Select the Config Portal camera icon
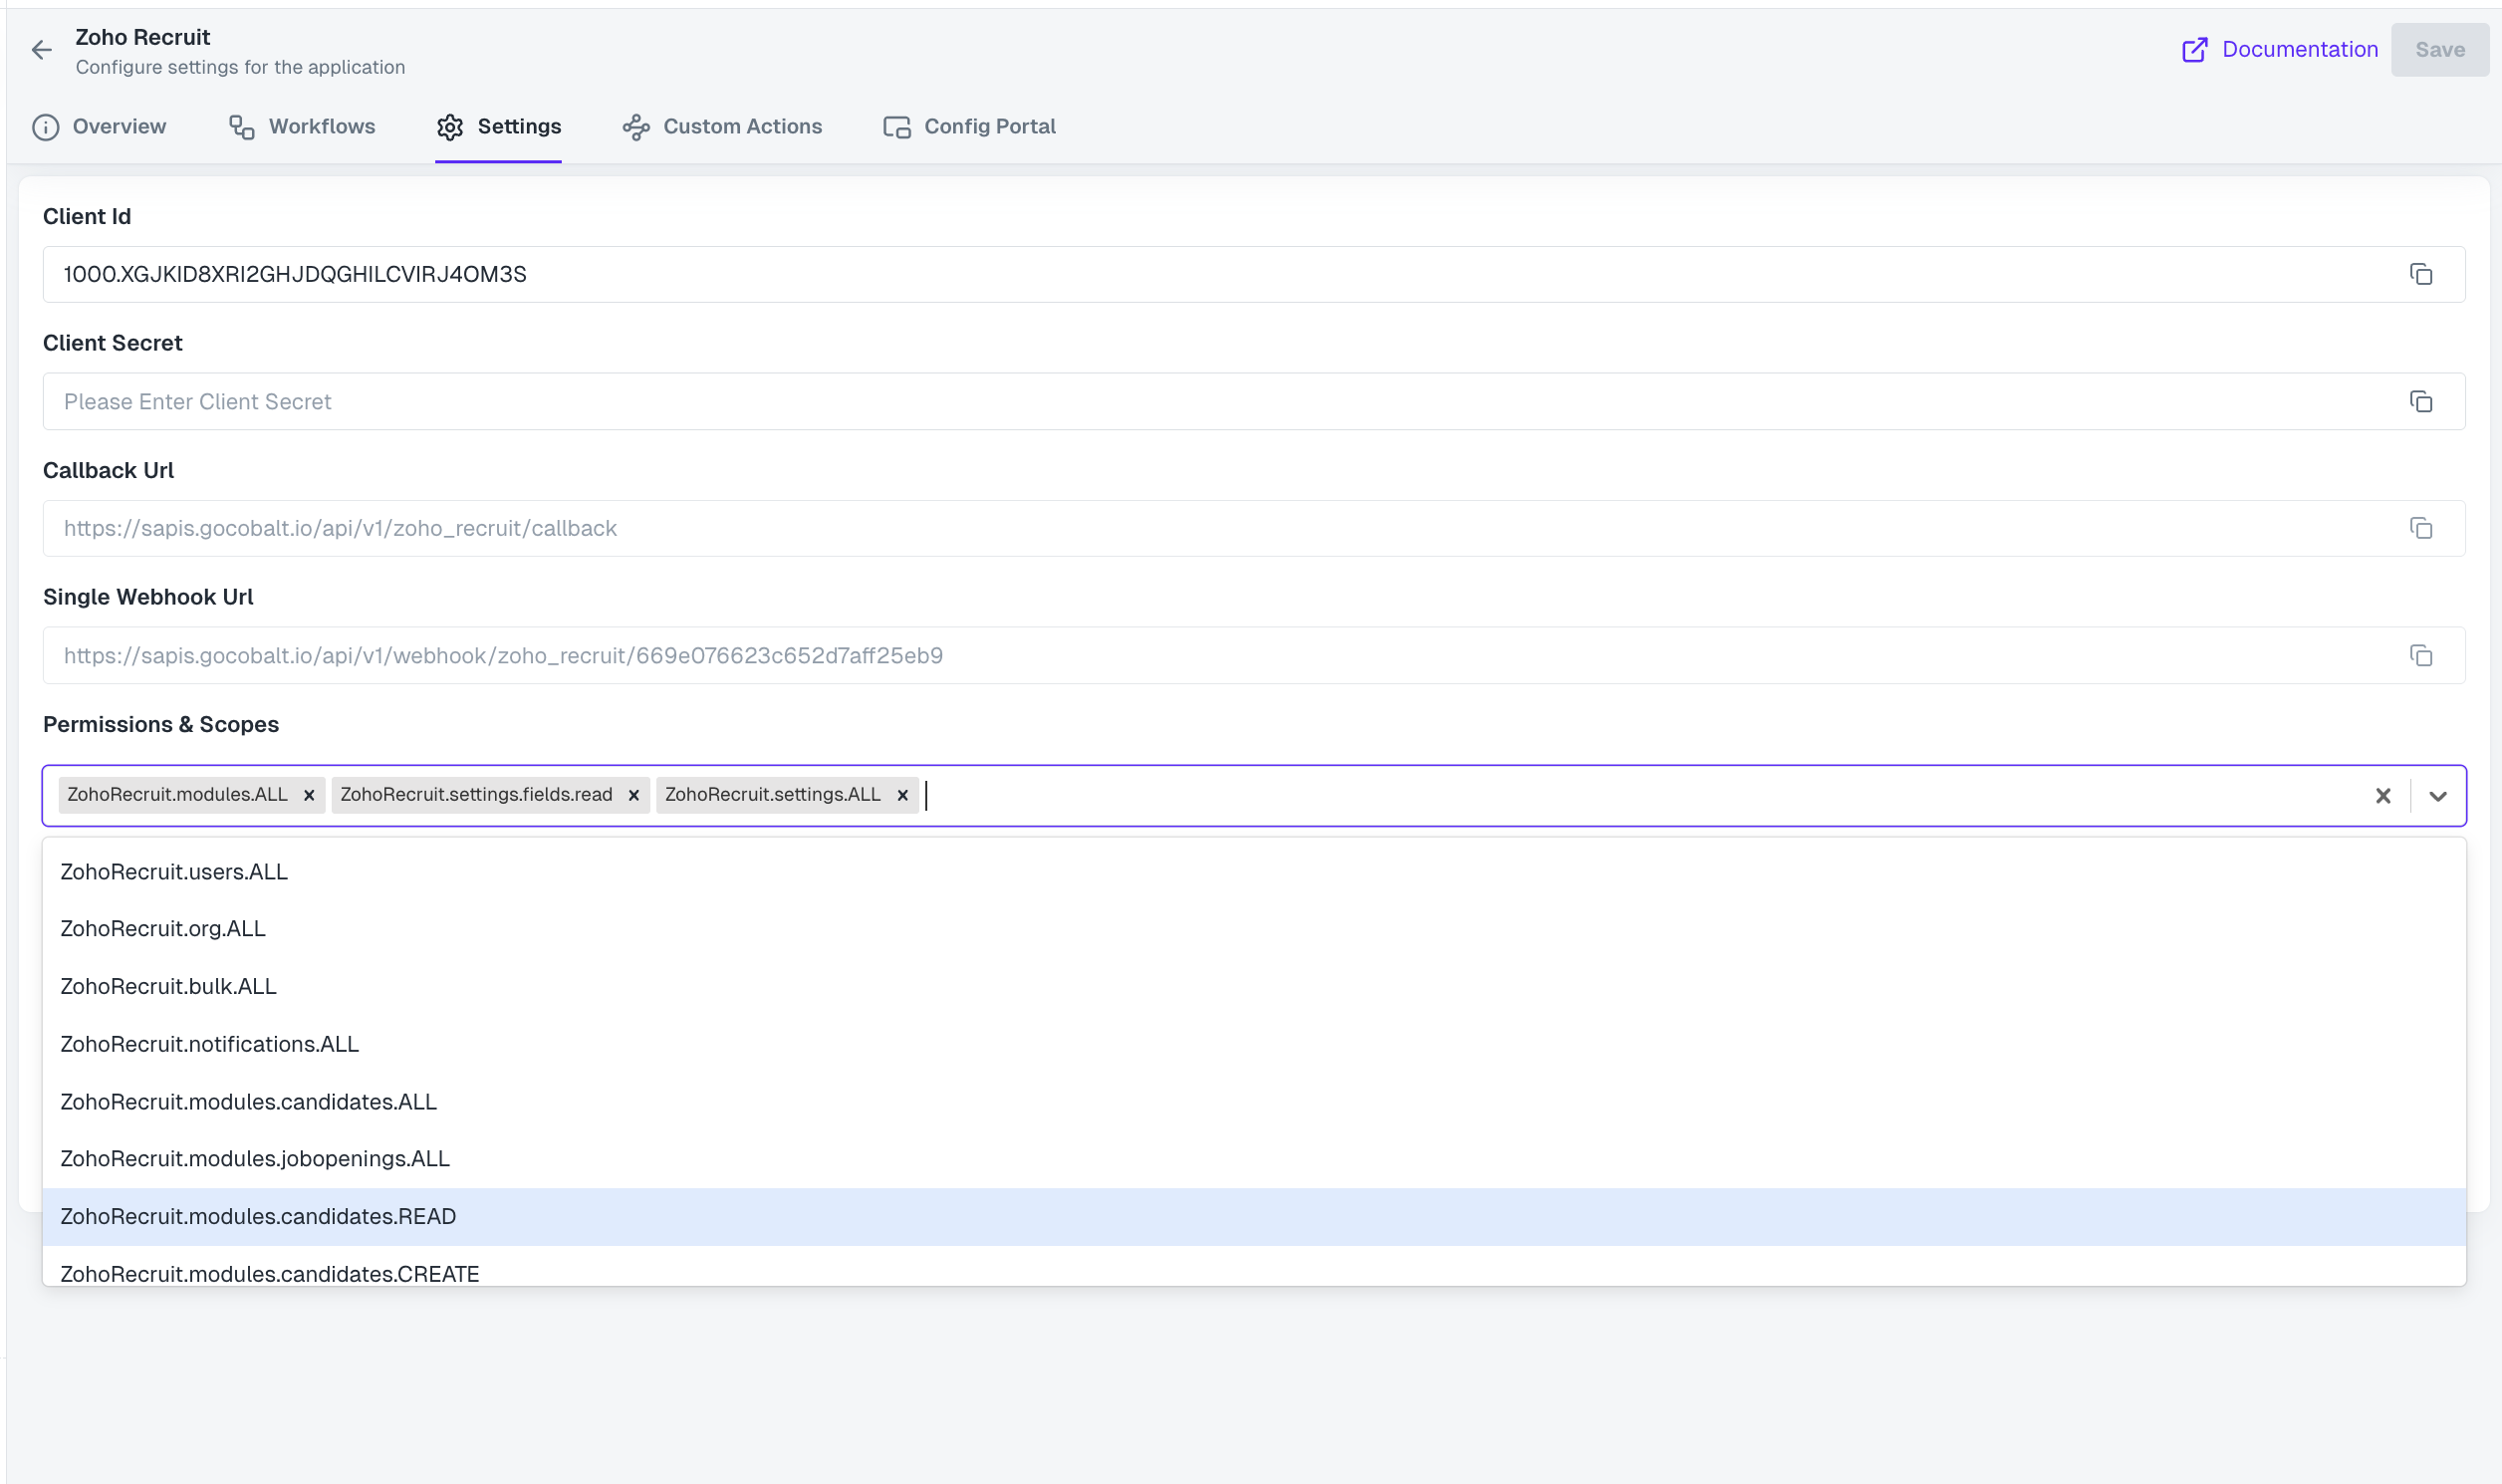The image size is (2502, 1484). 895,126
